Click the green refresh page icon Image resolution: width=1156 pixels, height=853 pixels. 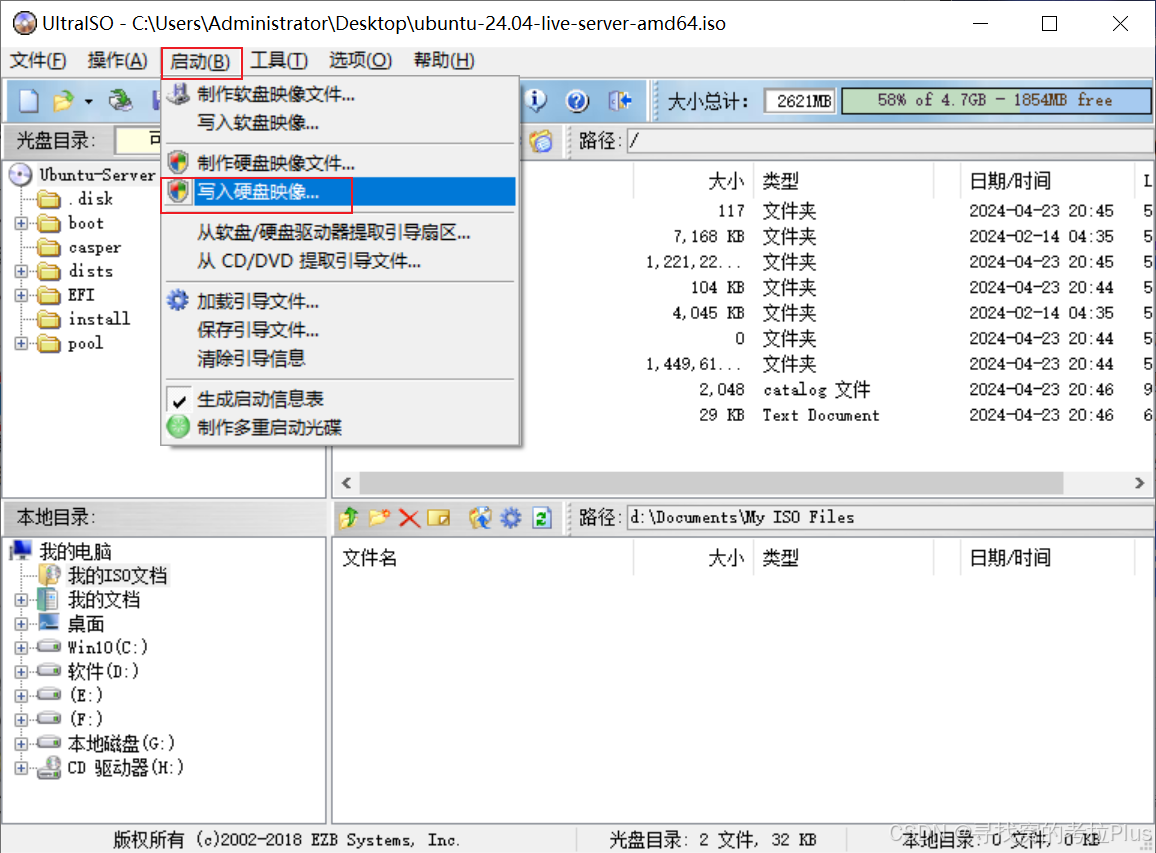tap(542, 518)
